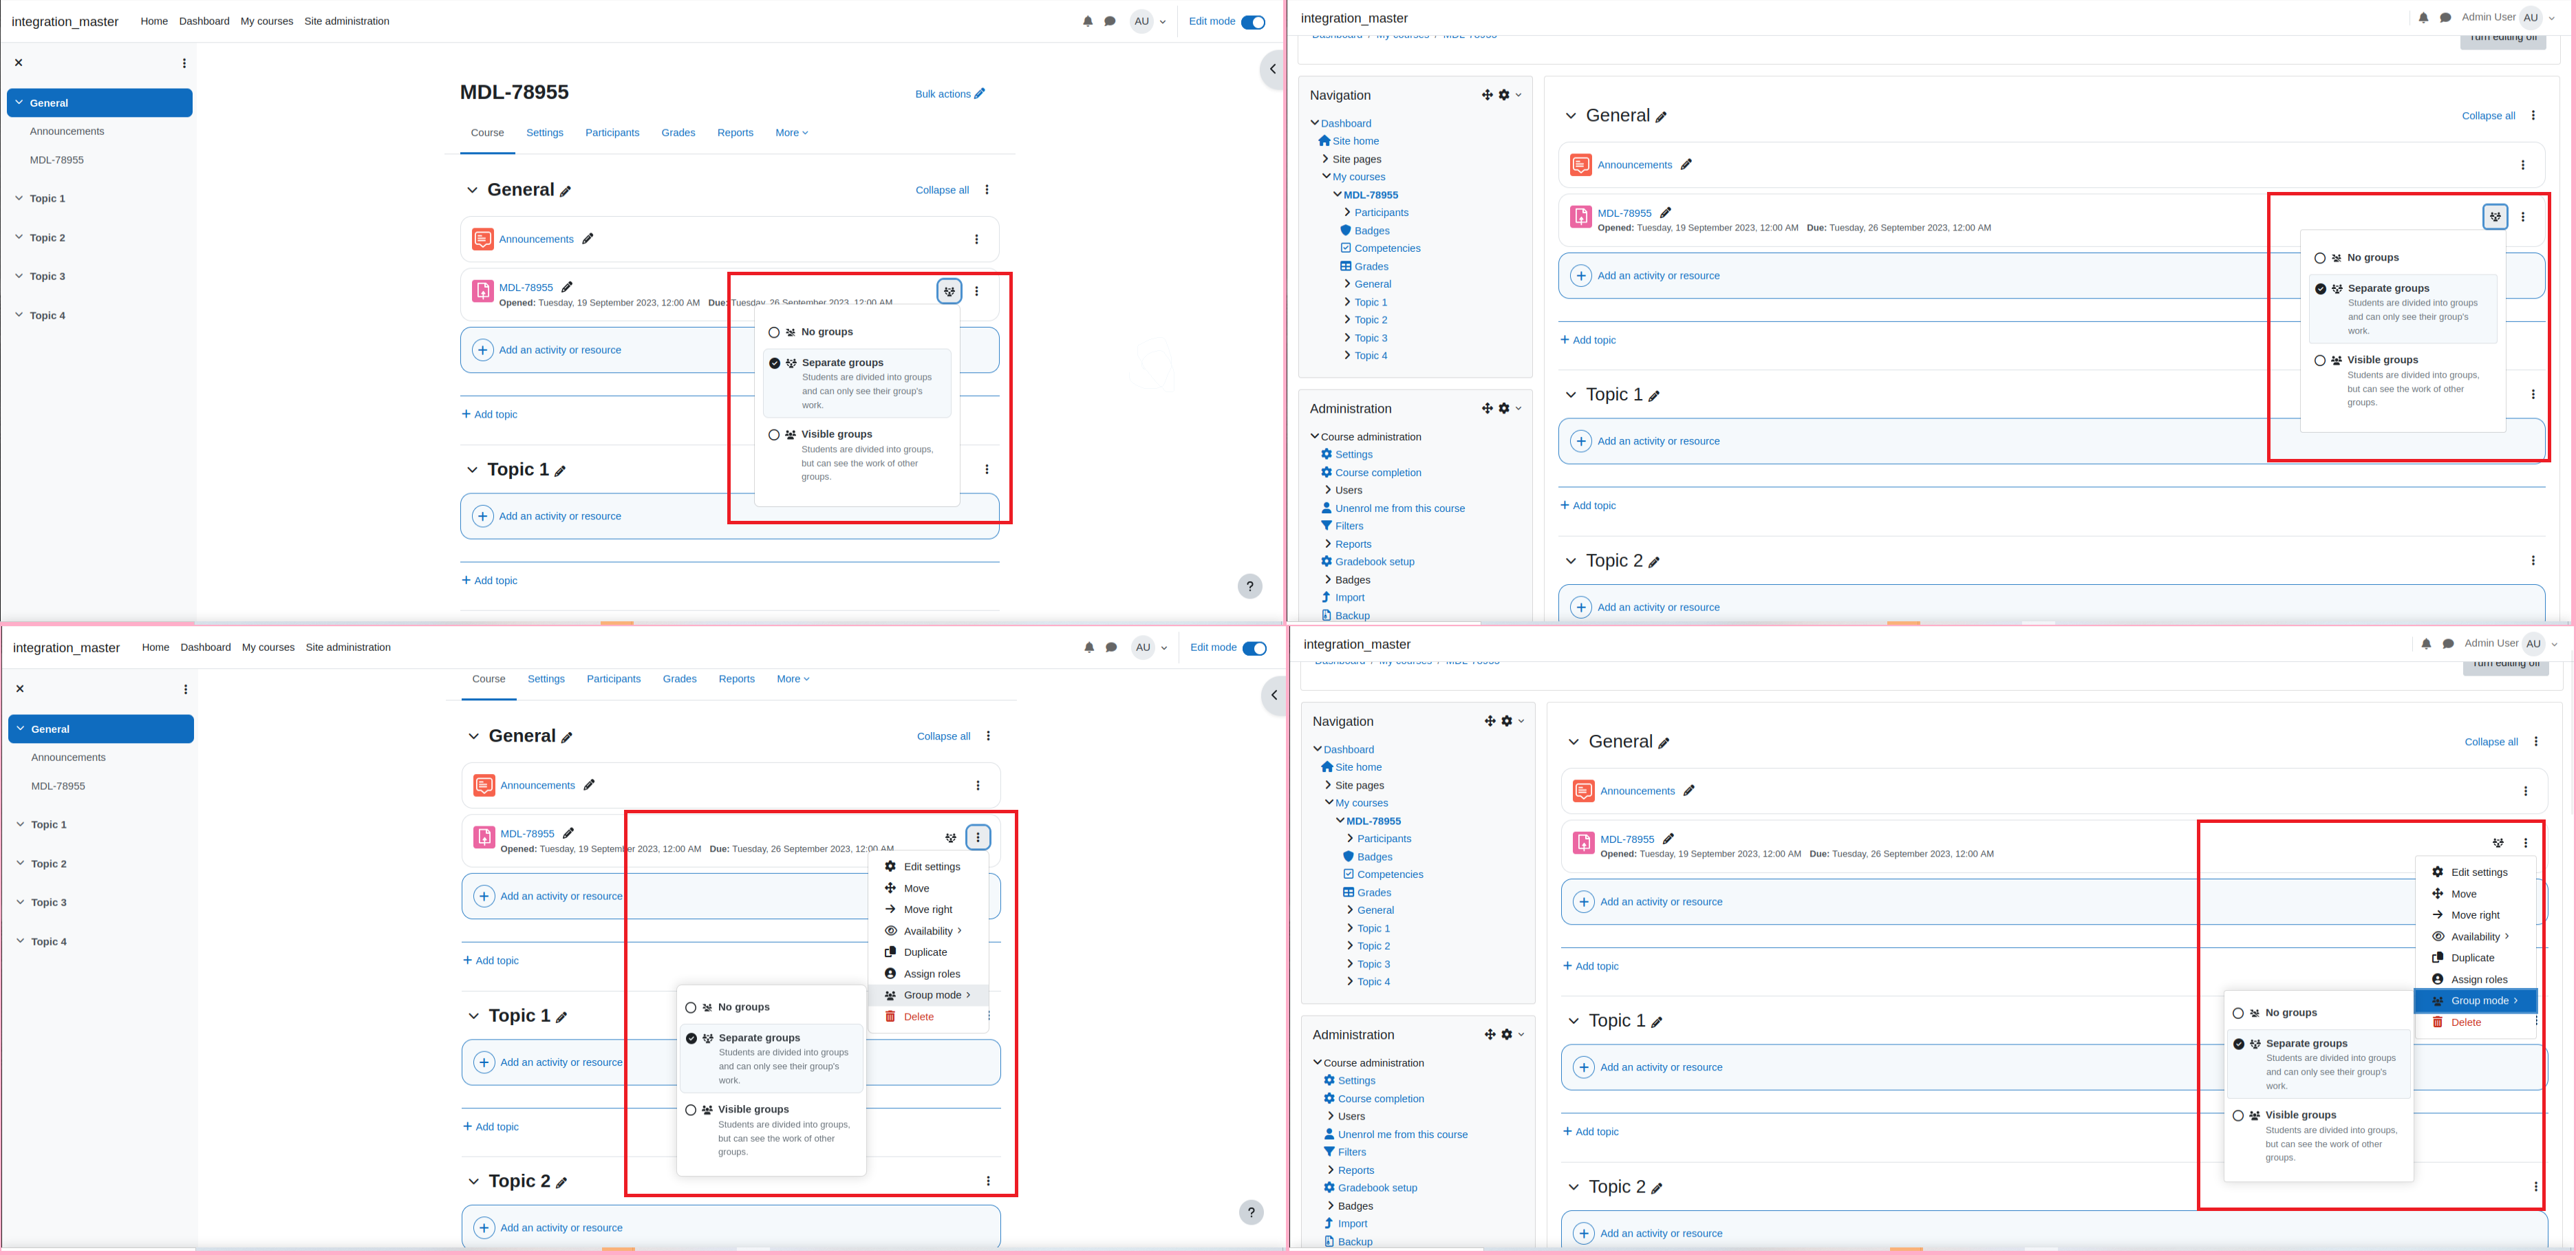Open General section kebab menu in top-left screenshot
2576x1255 pixels.
(987, 190)
